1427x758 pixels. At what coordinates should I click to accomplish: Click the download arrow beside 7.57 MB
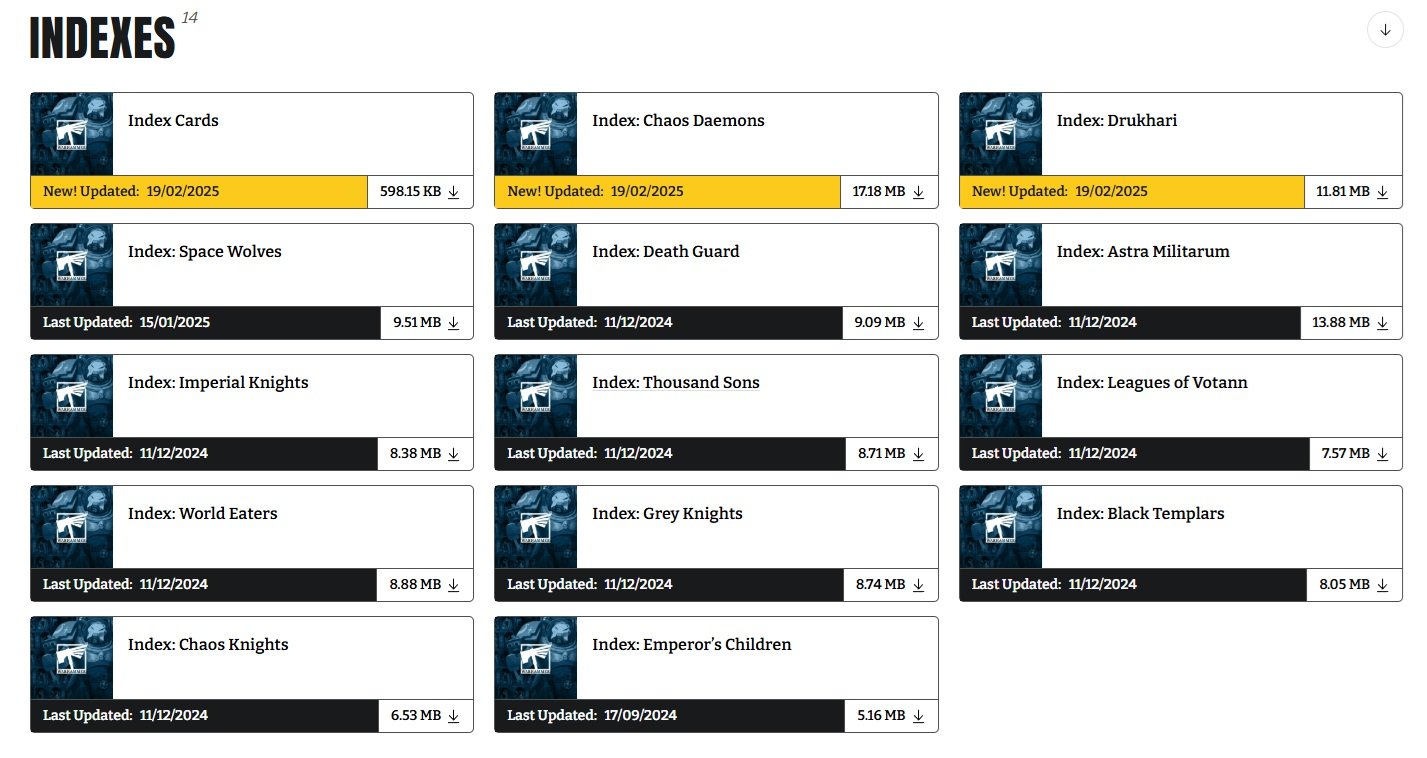1383,454
